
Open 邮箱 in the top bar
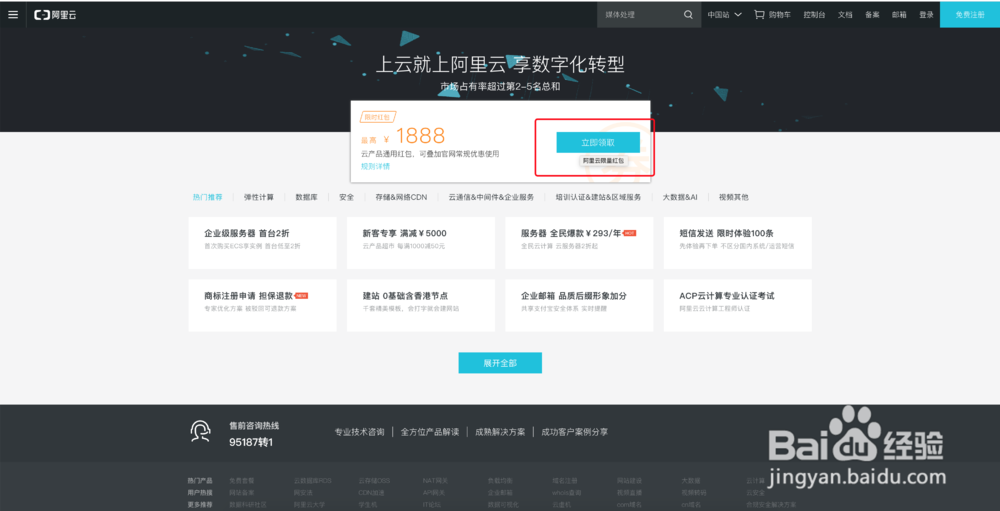click(899, 15)
